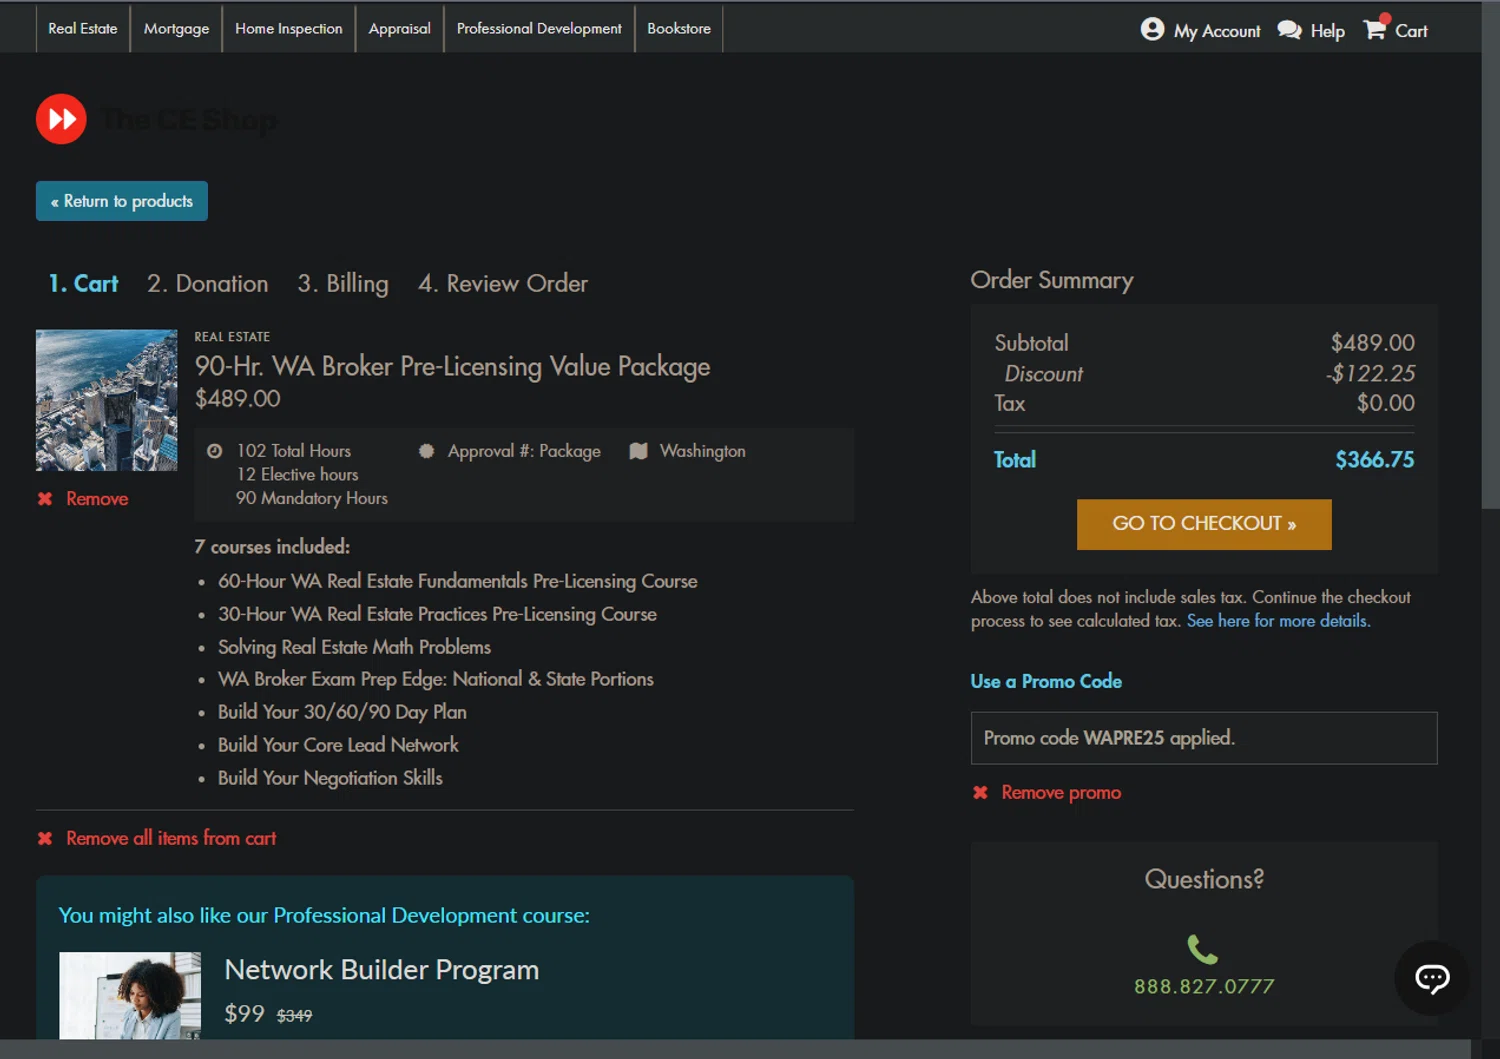This screenshot has height=1059, width=1500.
Task: Open the live chat bubble widget
Action: pyautogui.click(x=1432, y=978)
